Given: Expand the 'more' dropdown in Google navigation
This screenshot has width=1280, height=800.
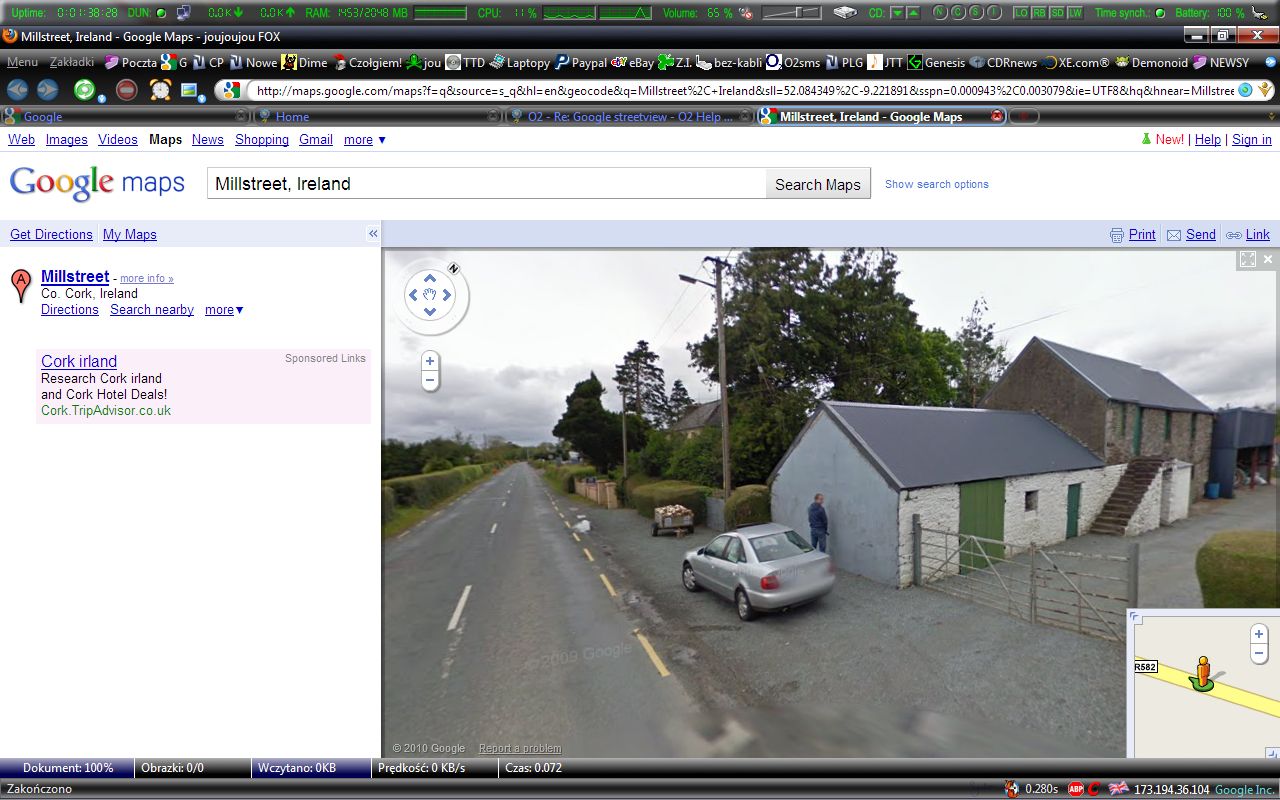Looking at the screenshot, I should (365, 140).
